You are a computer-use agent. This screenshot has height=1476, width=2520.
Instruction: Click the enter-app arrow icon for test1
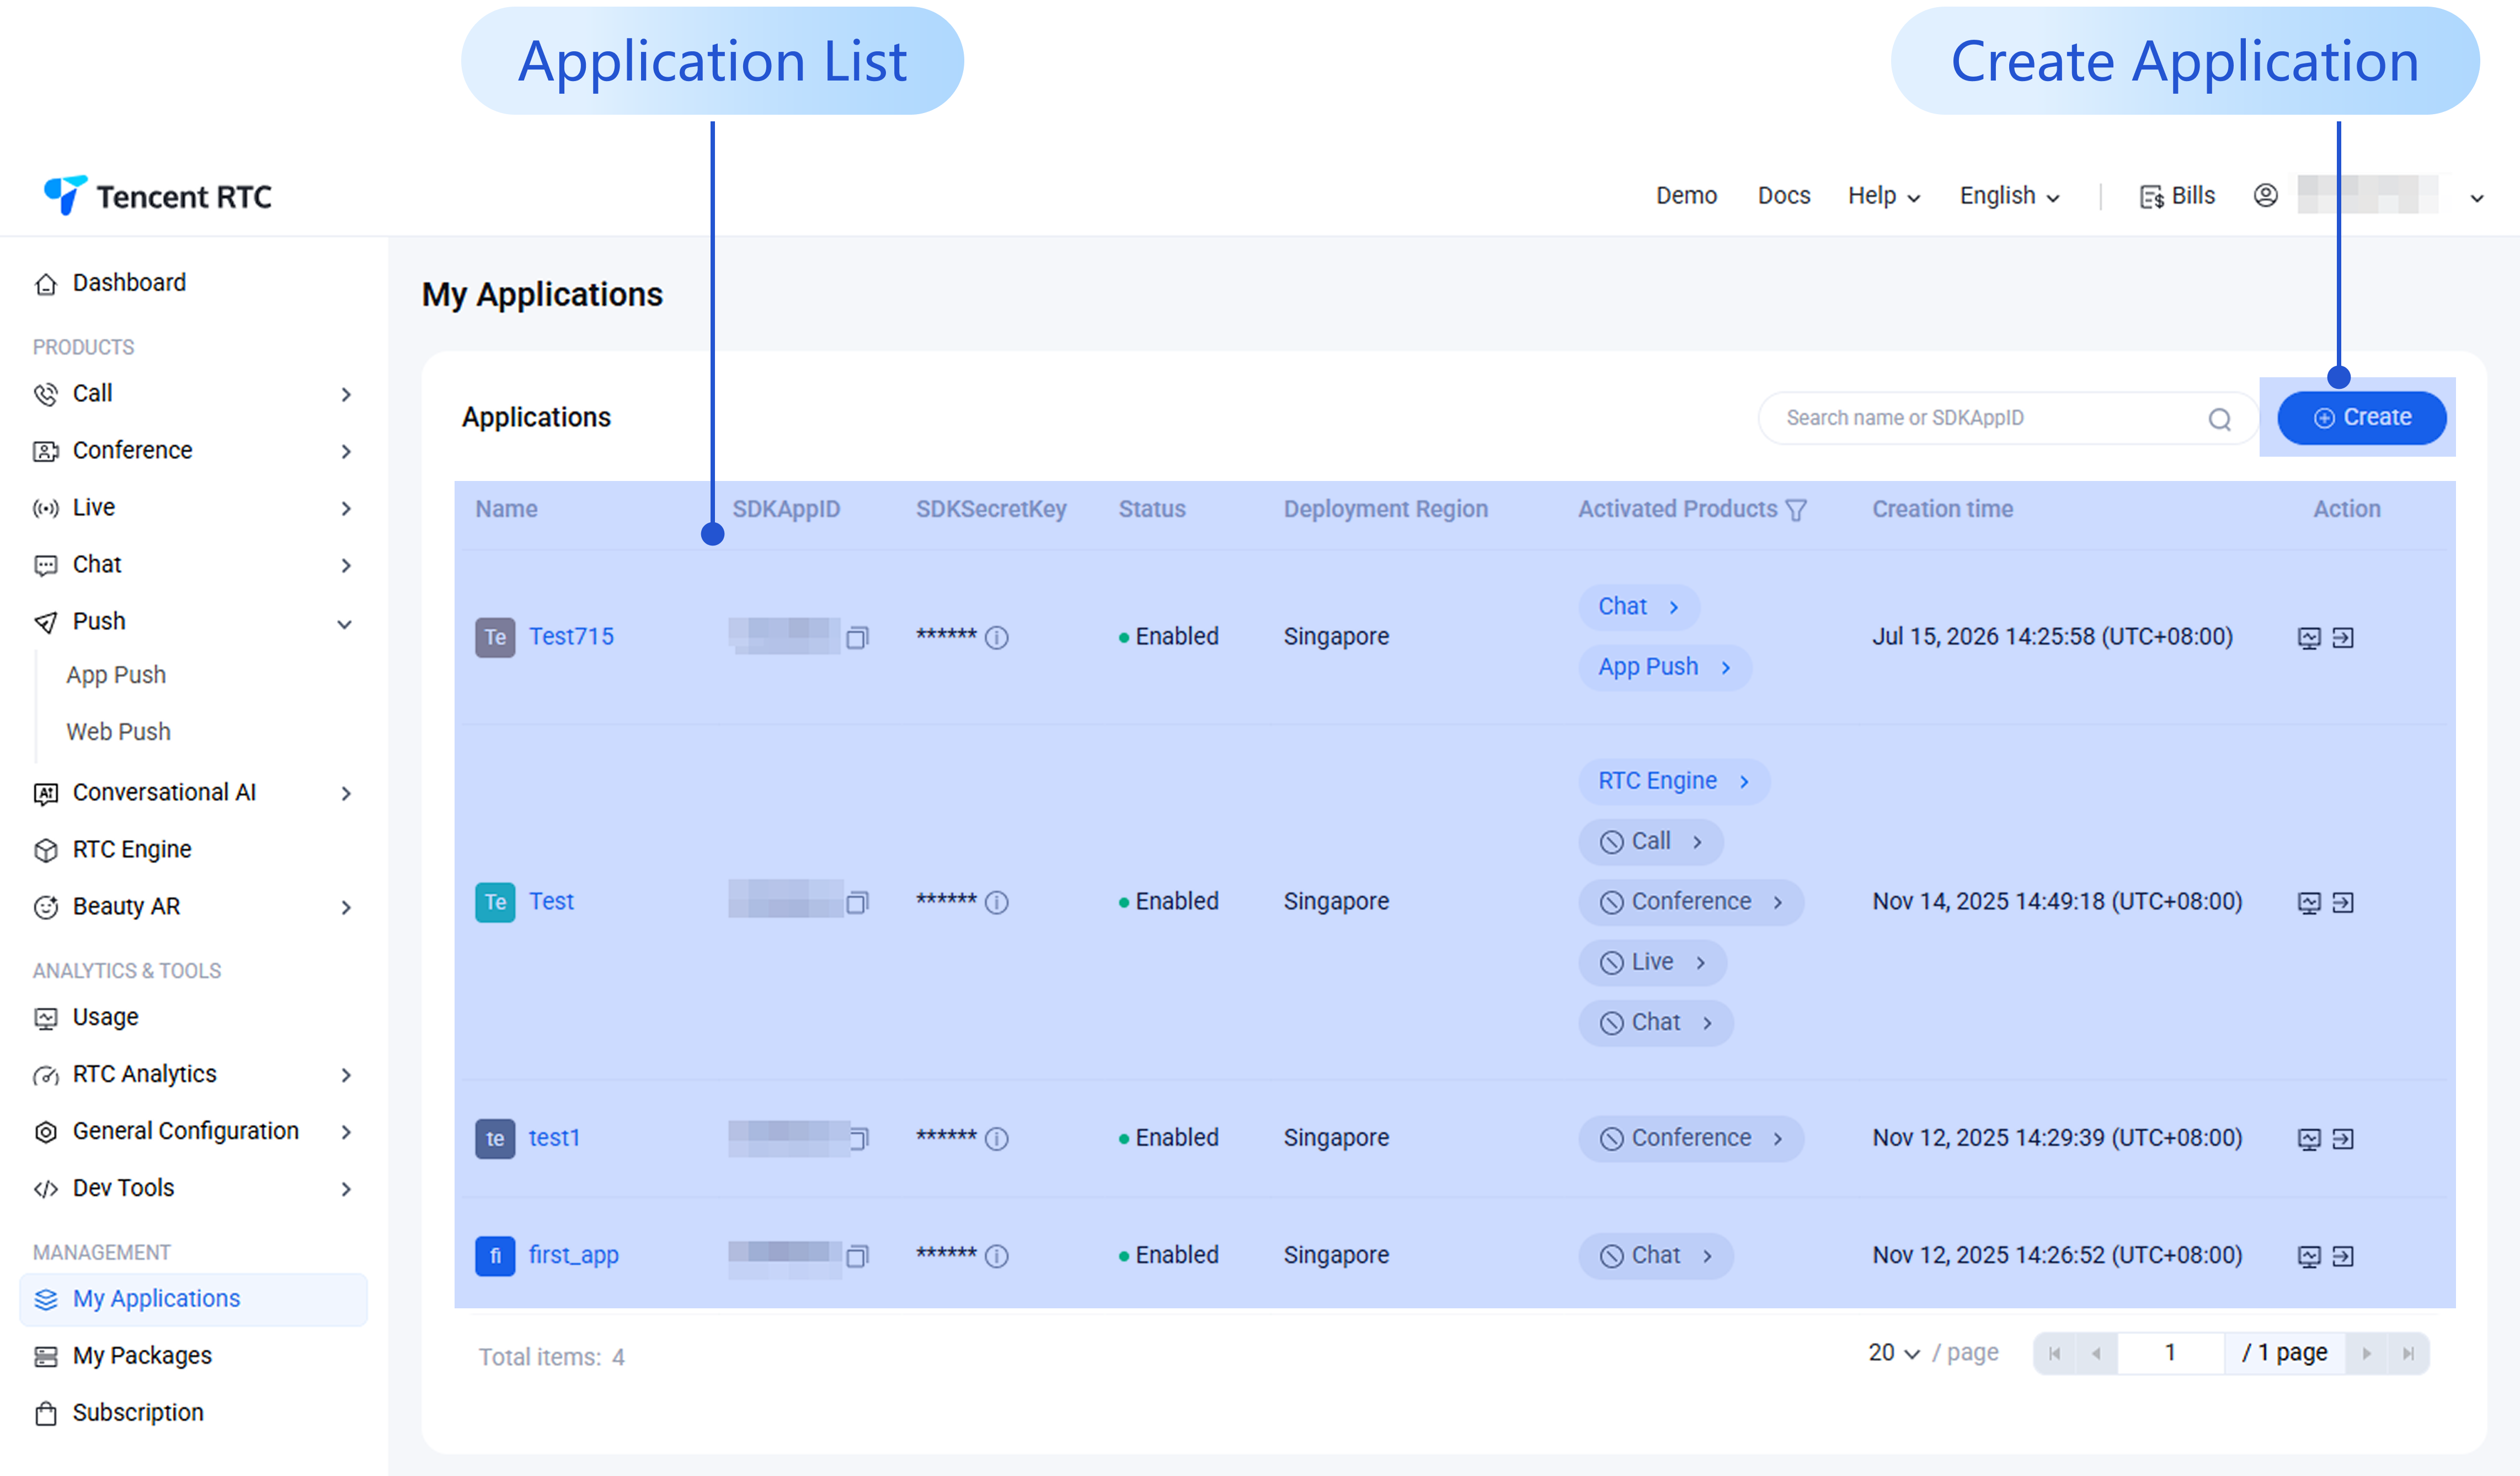2343,1139
